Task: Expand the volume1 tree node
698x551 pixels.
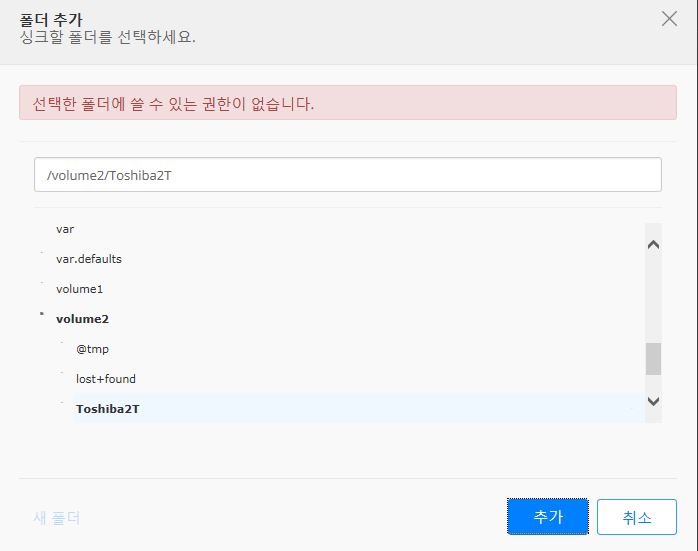Action: [x=42, y=282]
